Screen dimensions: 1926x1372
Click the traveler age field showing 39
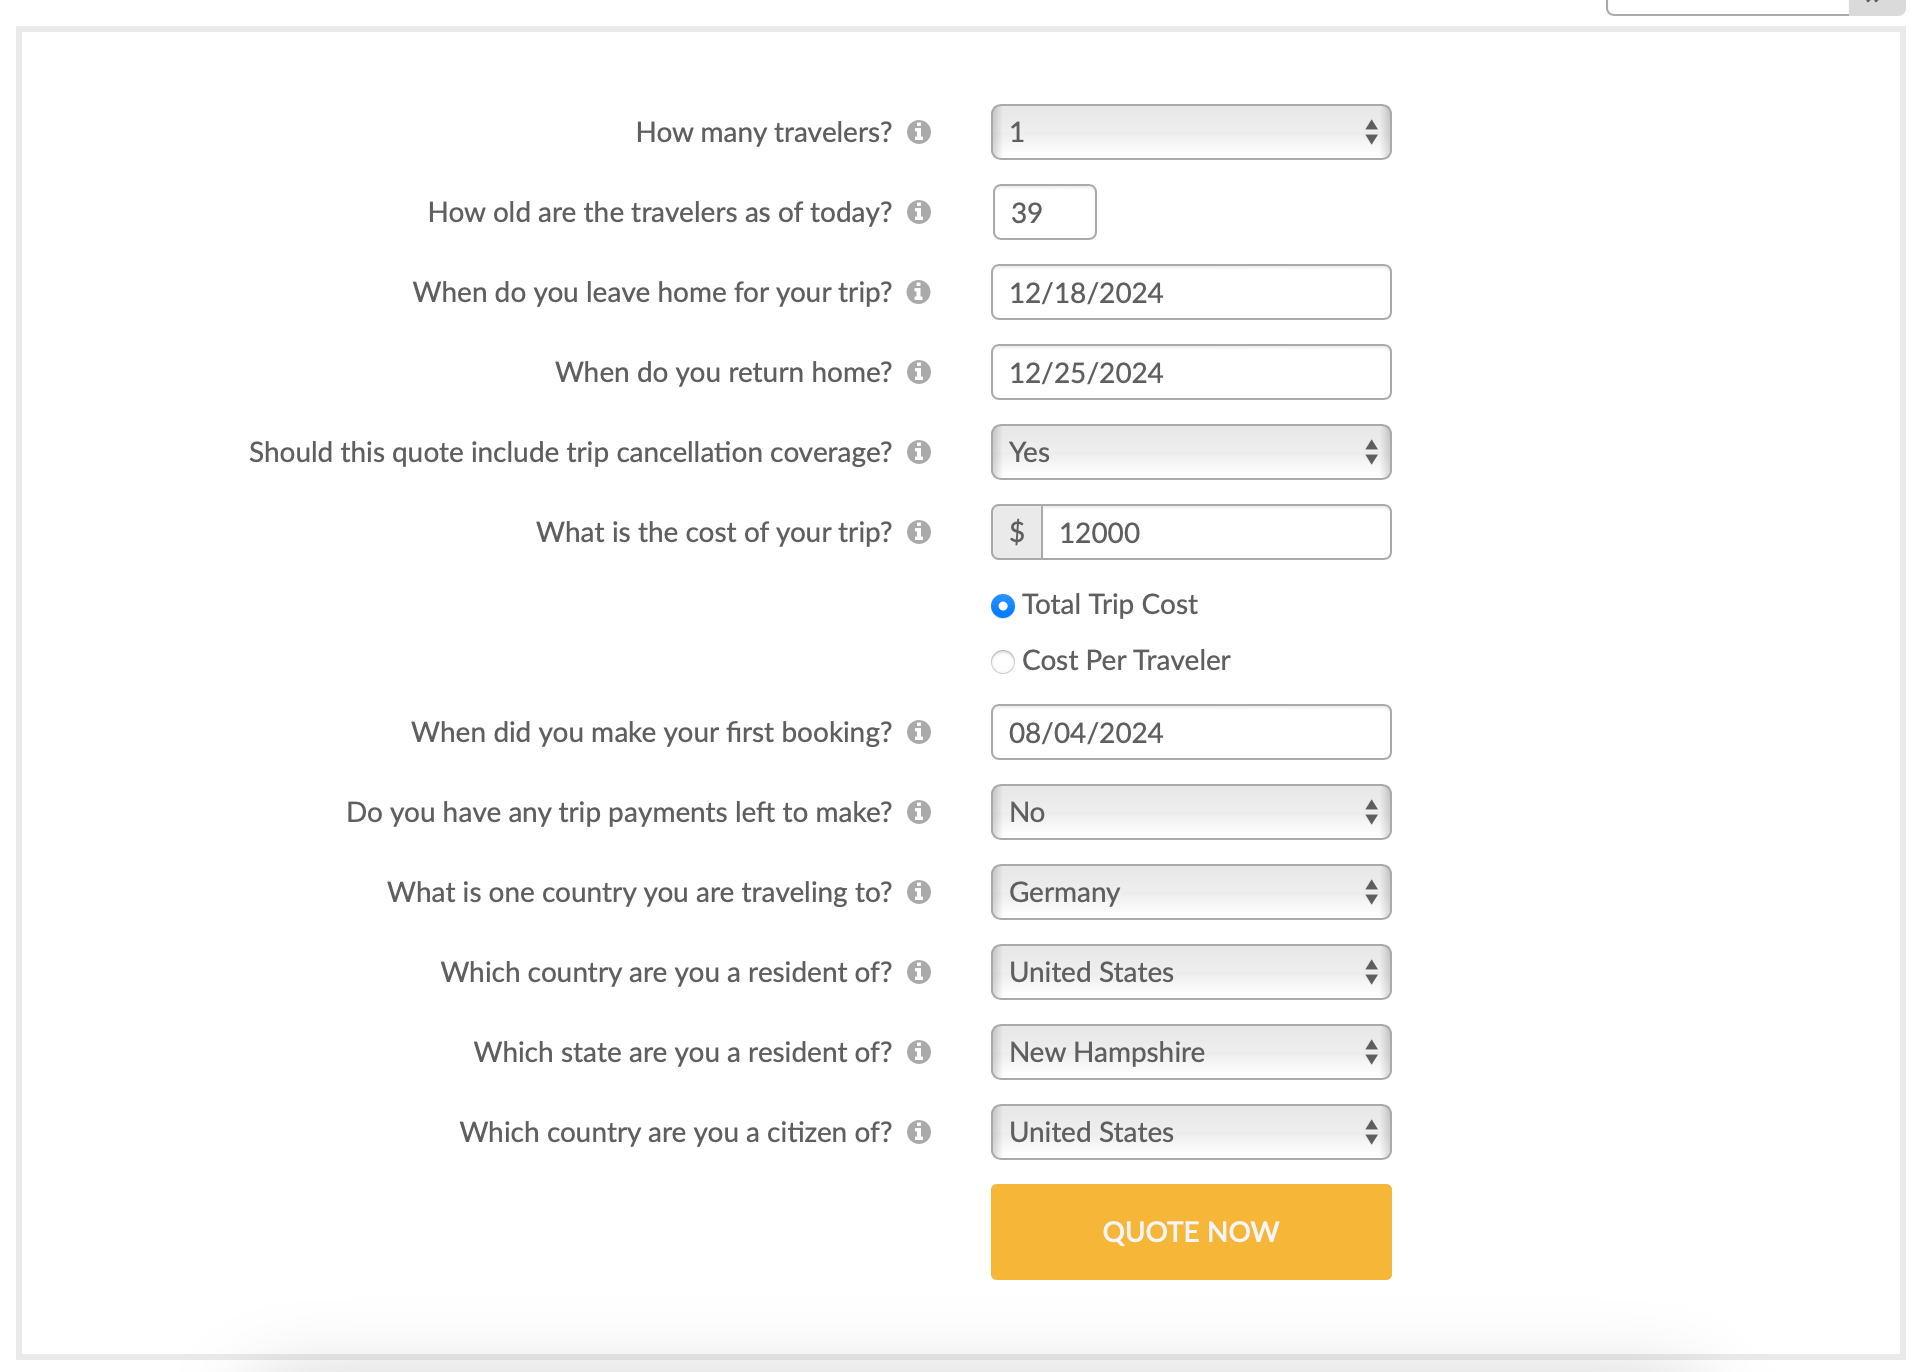pos(1044,212)
